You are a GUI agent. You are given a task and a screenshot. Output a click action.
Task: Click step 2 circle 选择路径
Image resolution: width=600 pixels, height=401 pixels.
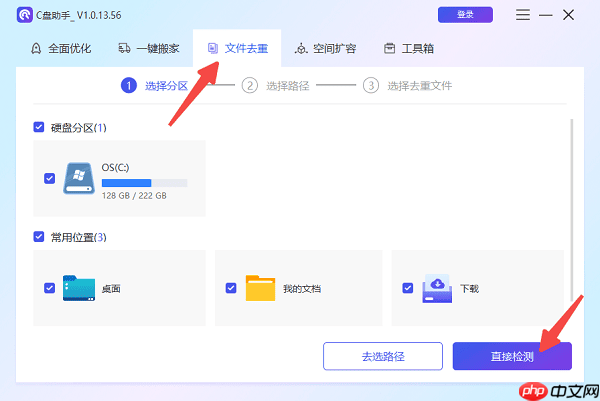pos(249,86)
